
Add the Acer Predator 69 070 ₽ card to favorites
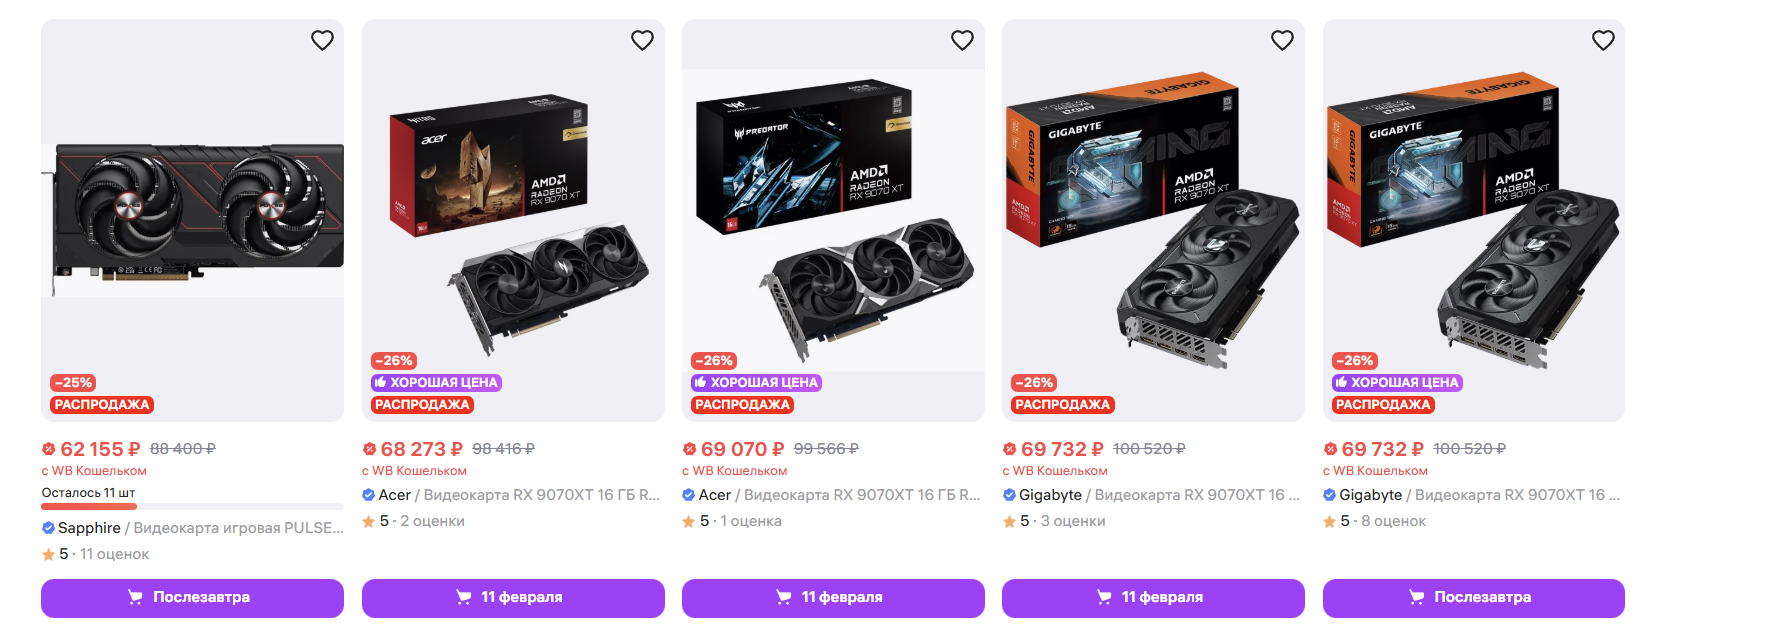[x=962, y=40]
